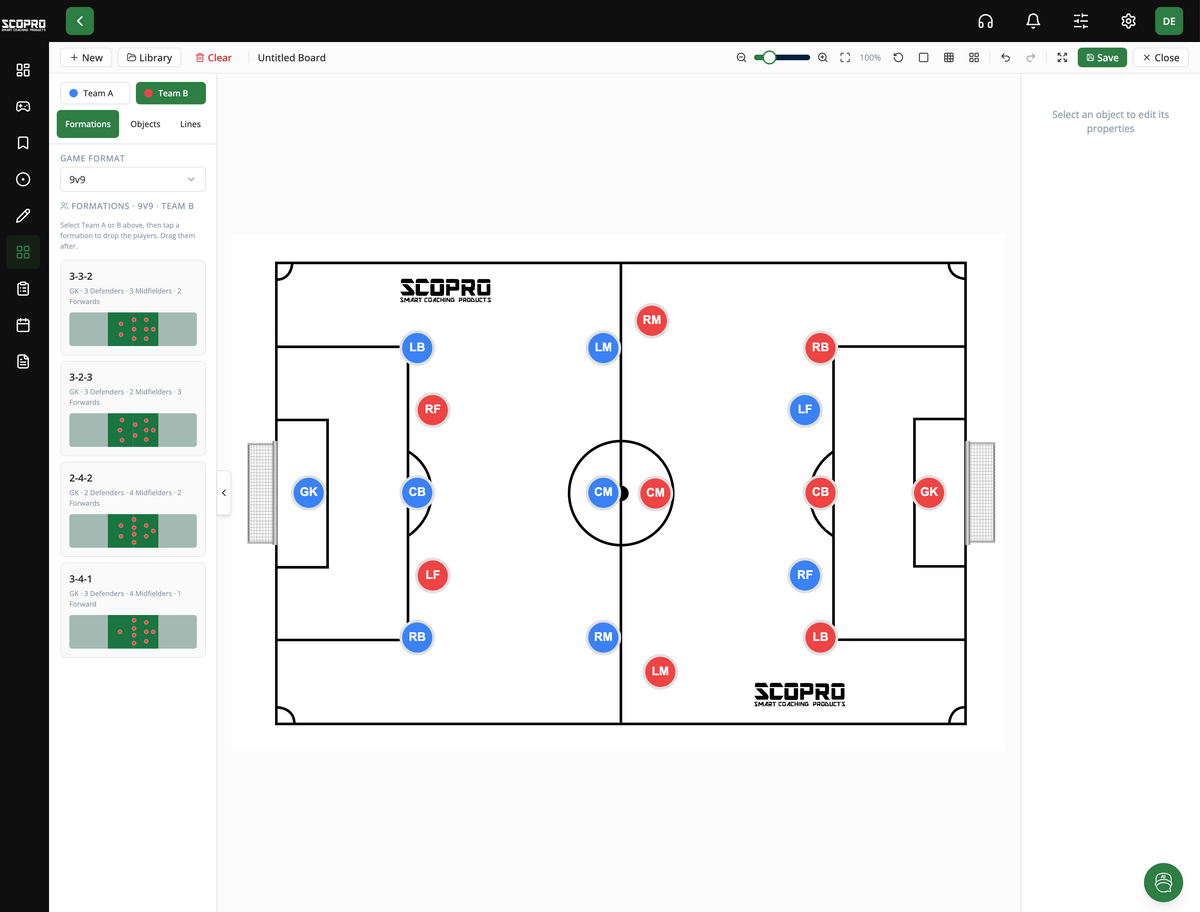The height and width of the screenshot is (912, 1200).
Task: Apply the 3-2-3 formation card
Action: click(x=133, y=408)
